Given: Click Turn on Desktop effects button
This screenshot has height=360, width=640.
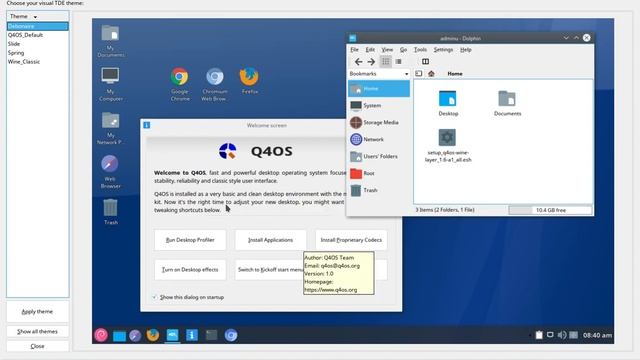Looking at the screenshot, I should (x=190, y=270).
